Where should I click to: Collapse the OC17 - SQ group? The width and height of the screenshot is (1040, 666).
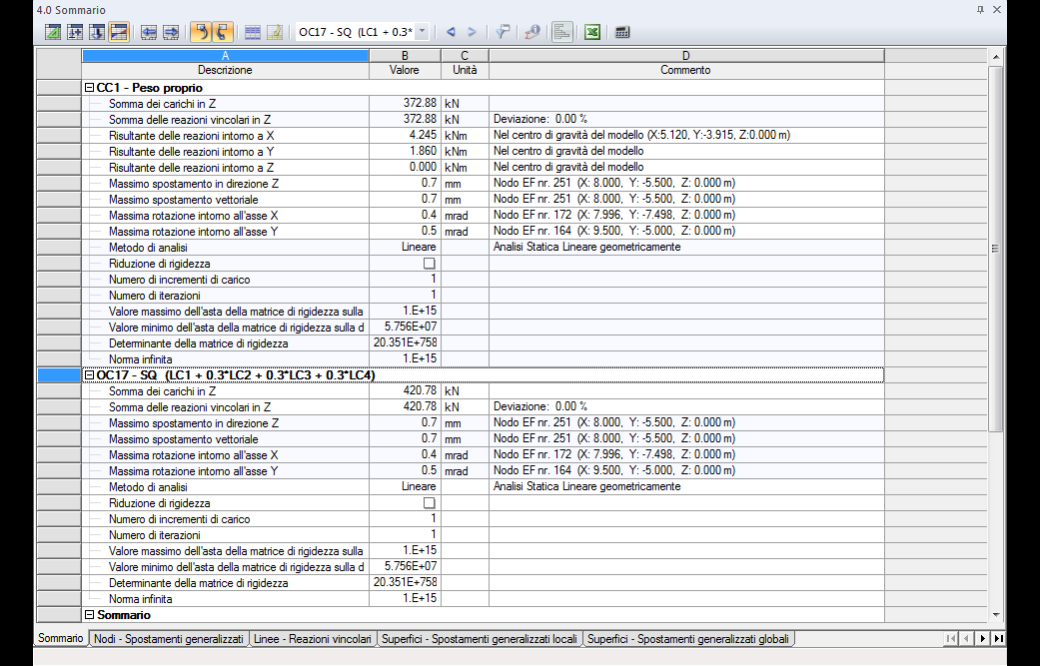click(x=90, y=375)
